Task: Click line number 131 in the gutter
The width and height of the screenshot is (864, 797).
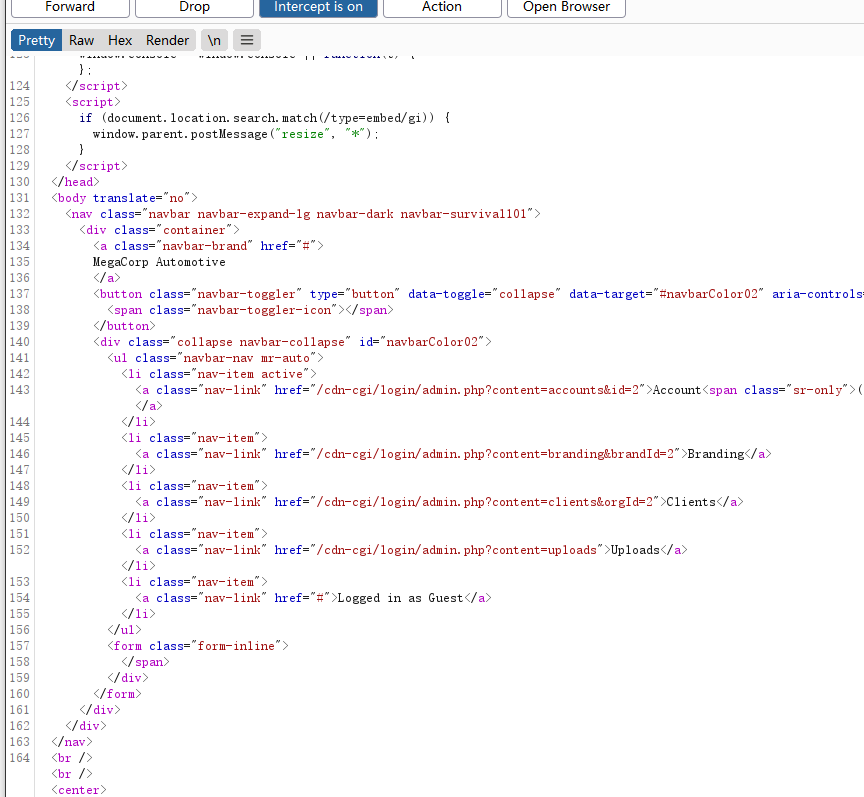Action: click(19, 198)
